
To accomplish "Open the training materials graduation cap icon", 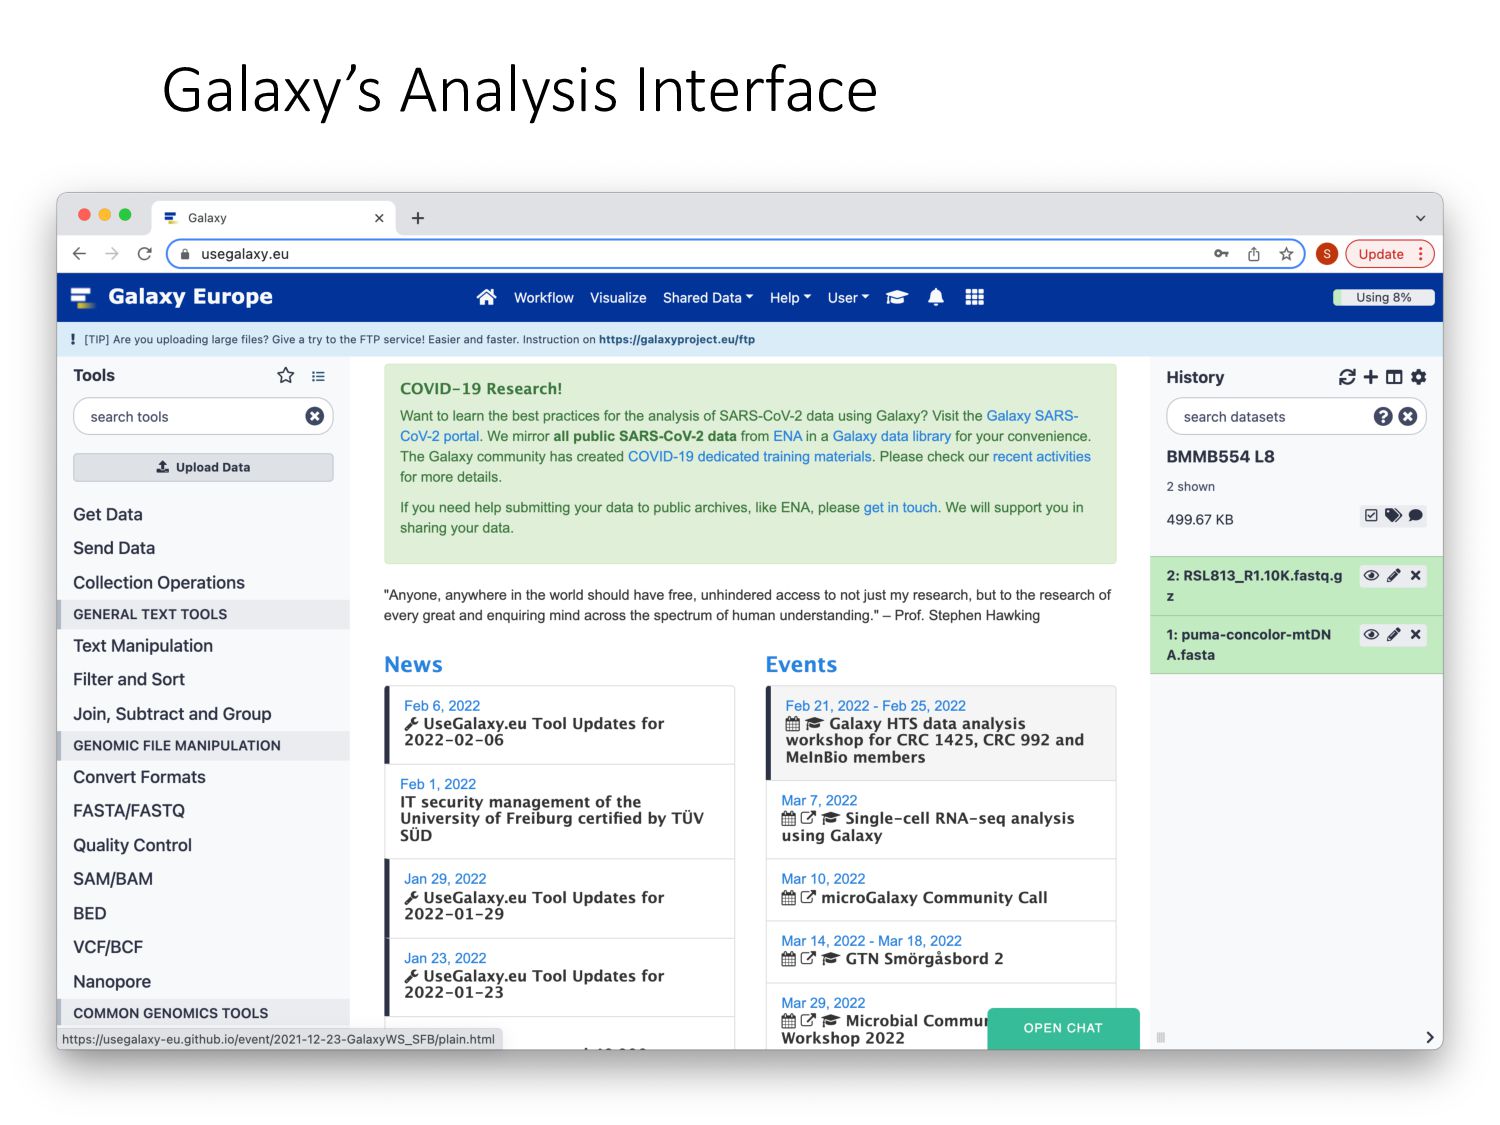I will tap(896, 297).
